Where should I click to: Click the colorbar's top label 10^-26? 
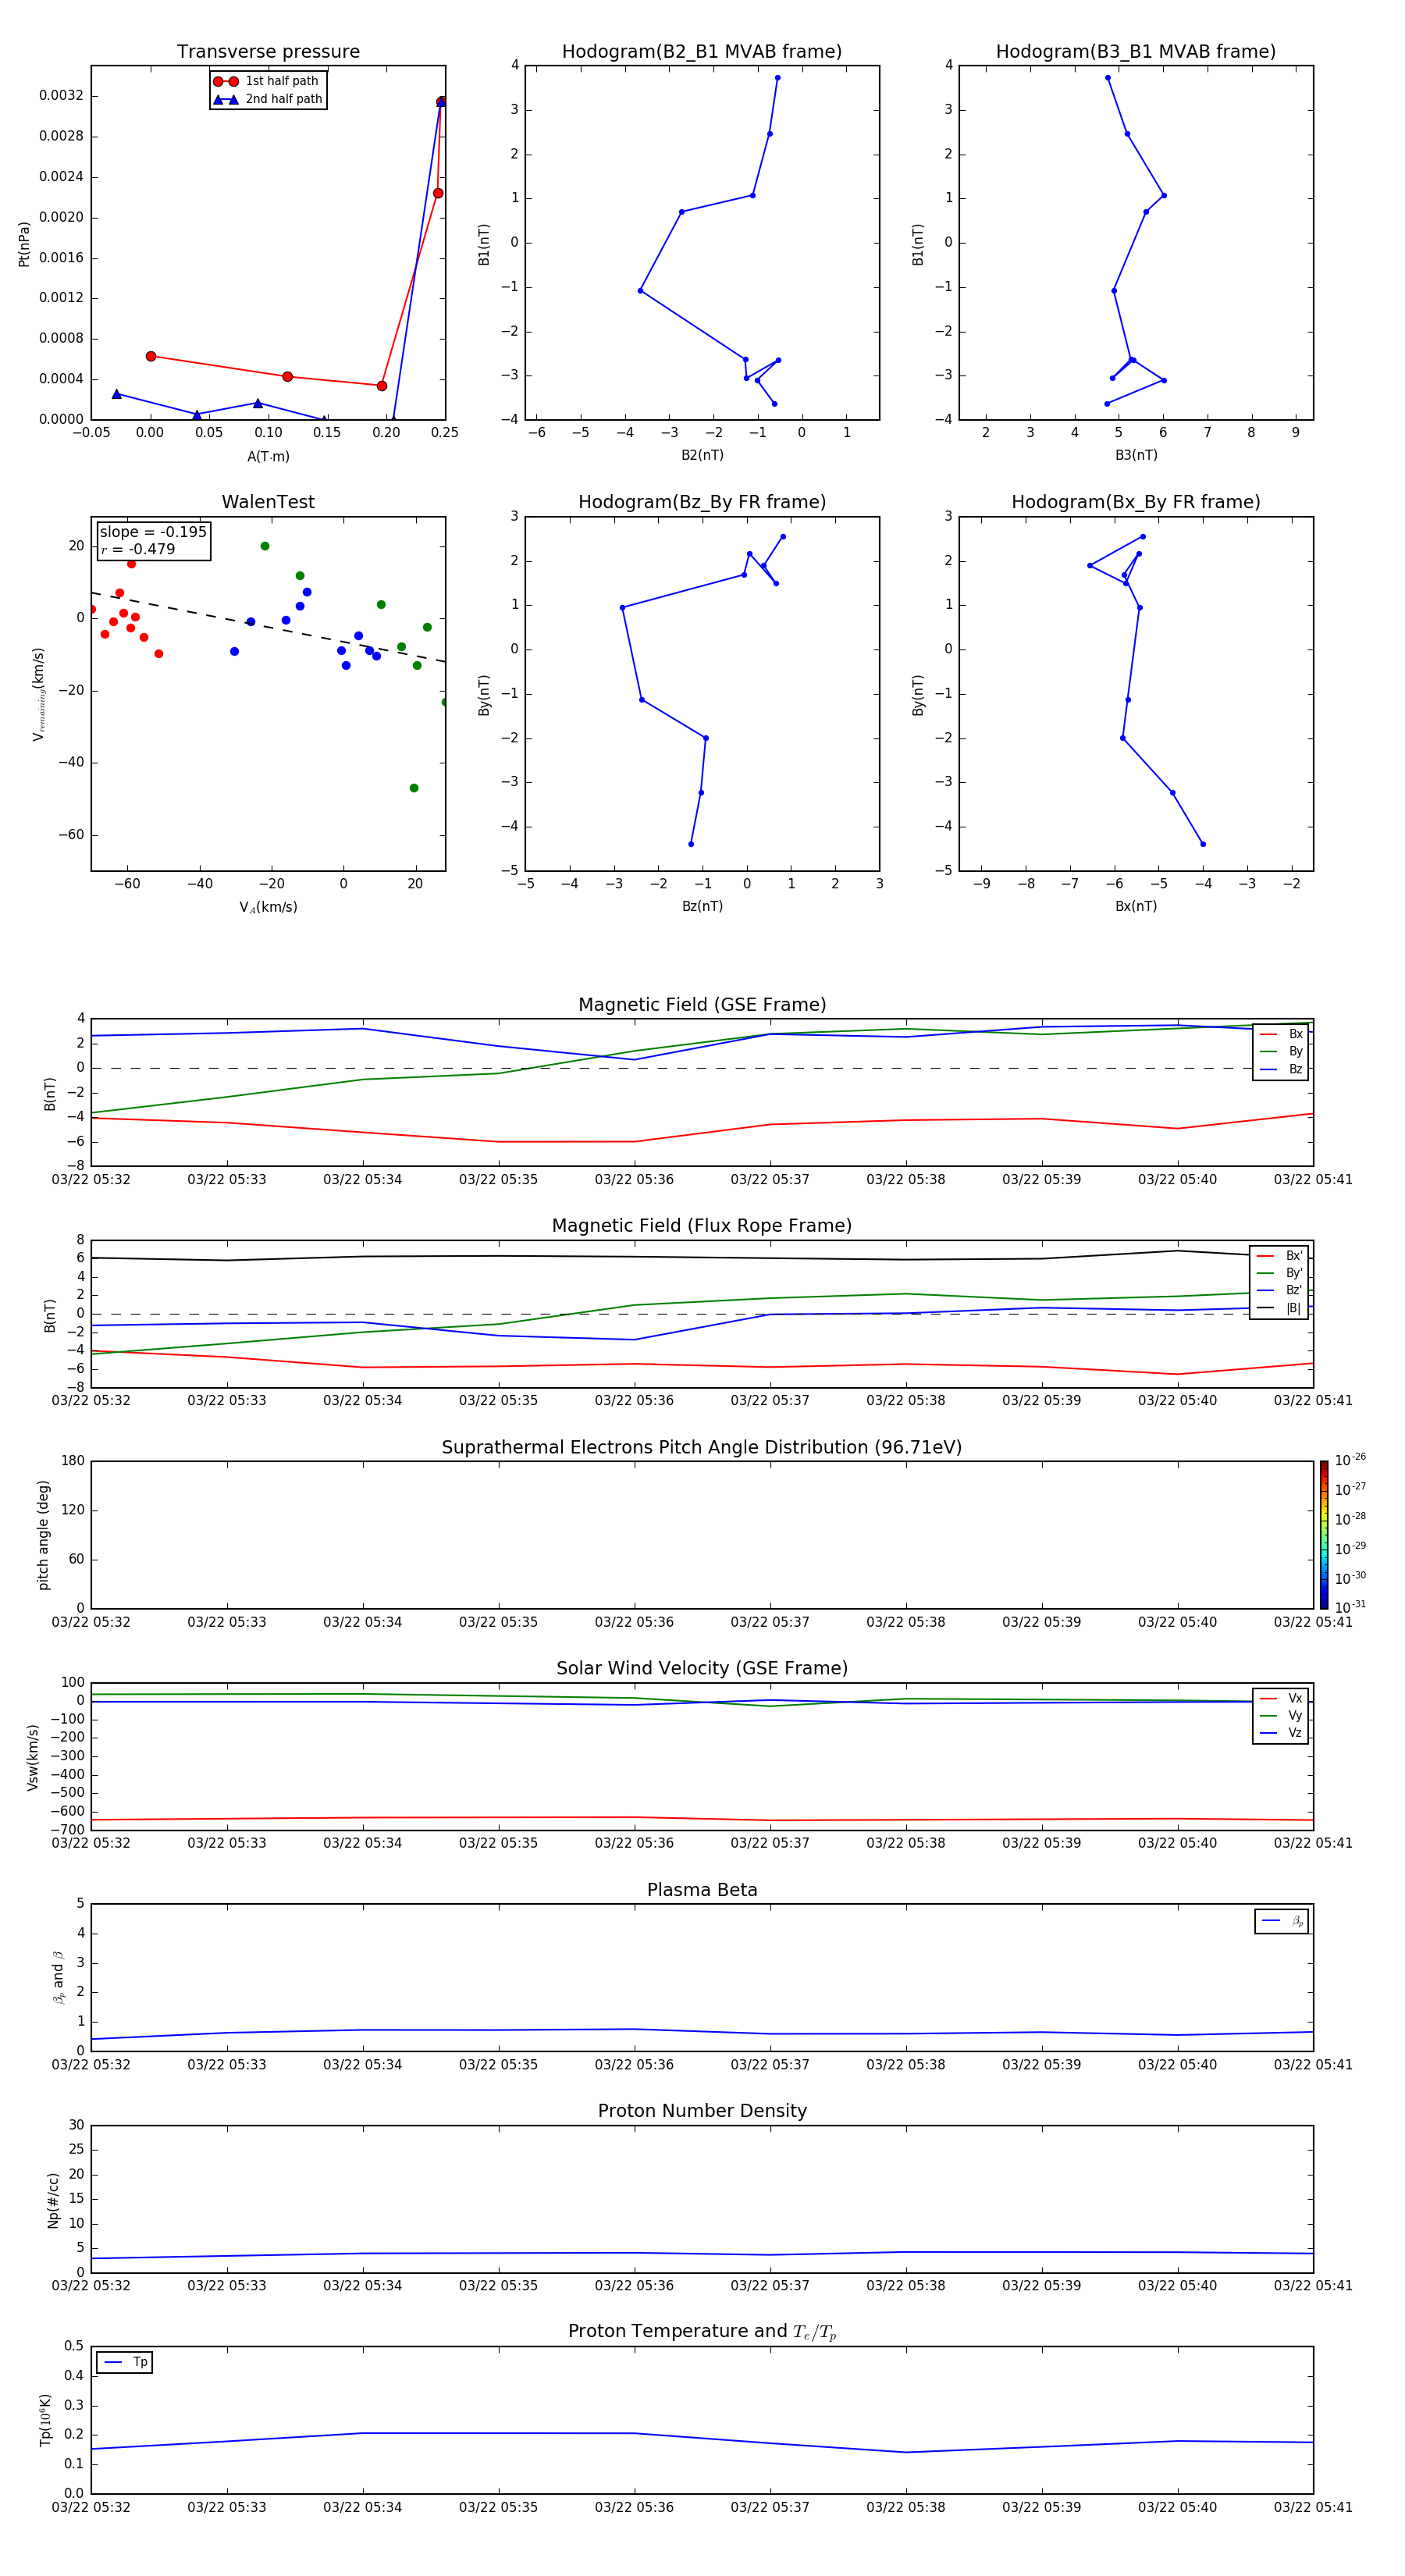1350,1460
